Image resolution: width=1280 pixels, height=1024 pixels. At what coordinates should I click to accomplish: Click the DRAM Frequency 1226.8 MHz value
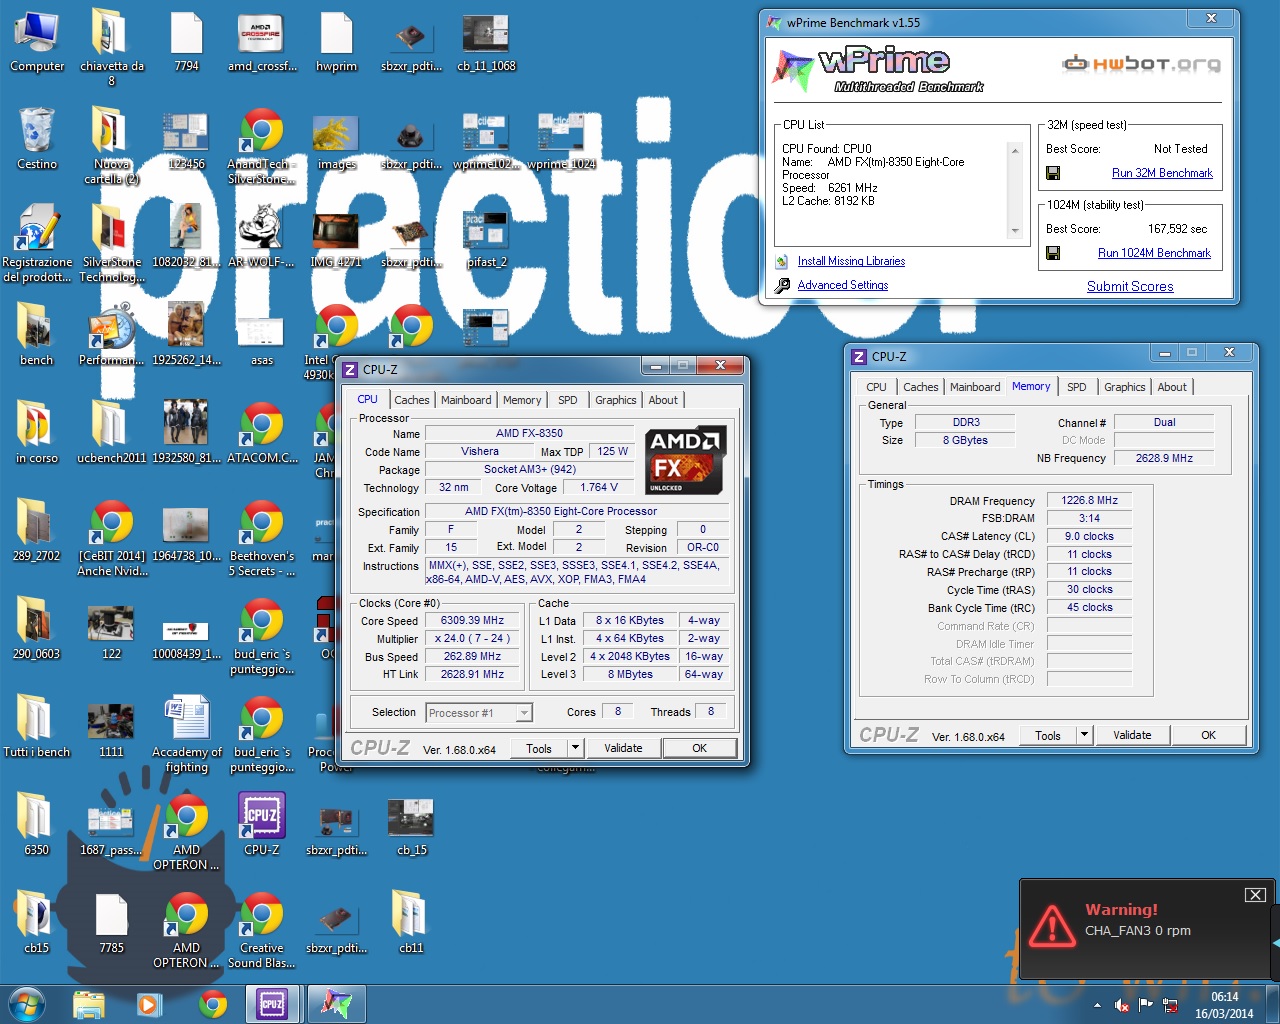click(x=1089, y=500)
